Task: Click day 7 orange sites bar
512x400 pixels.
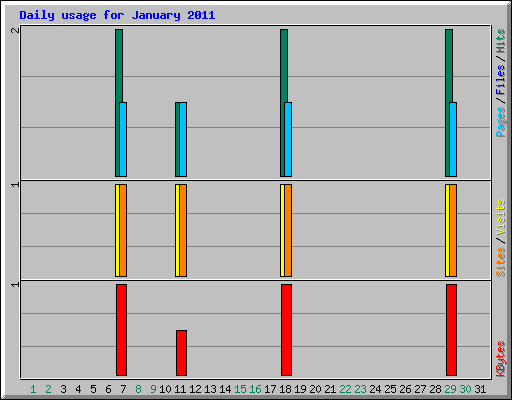Action: [123, 230]
